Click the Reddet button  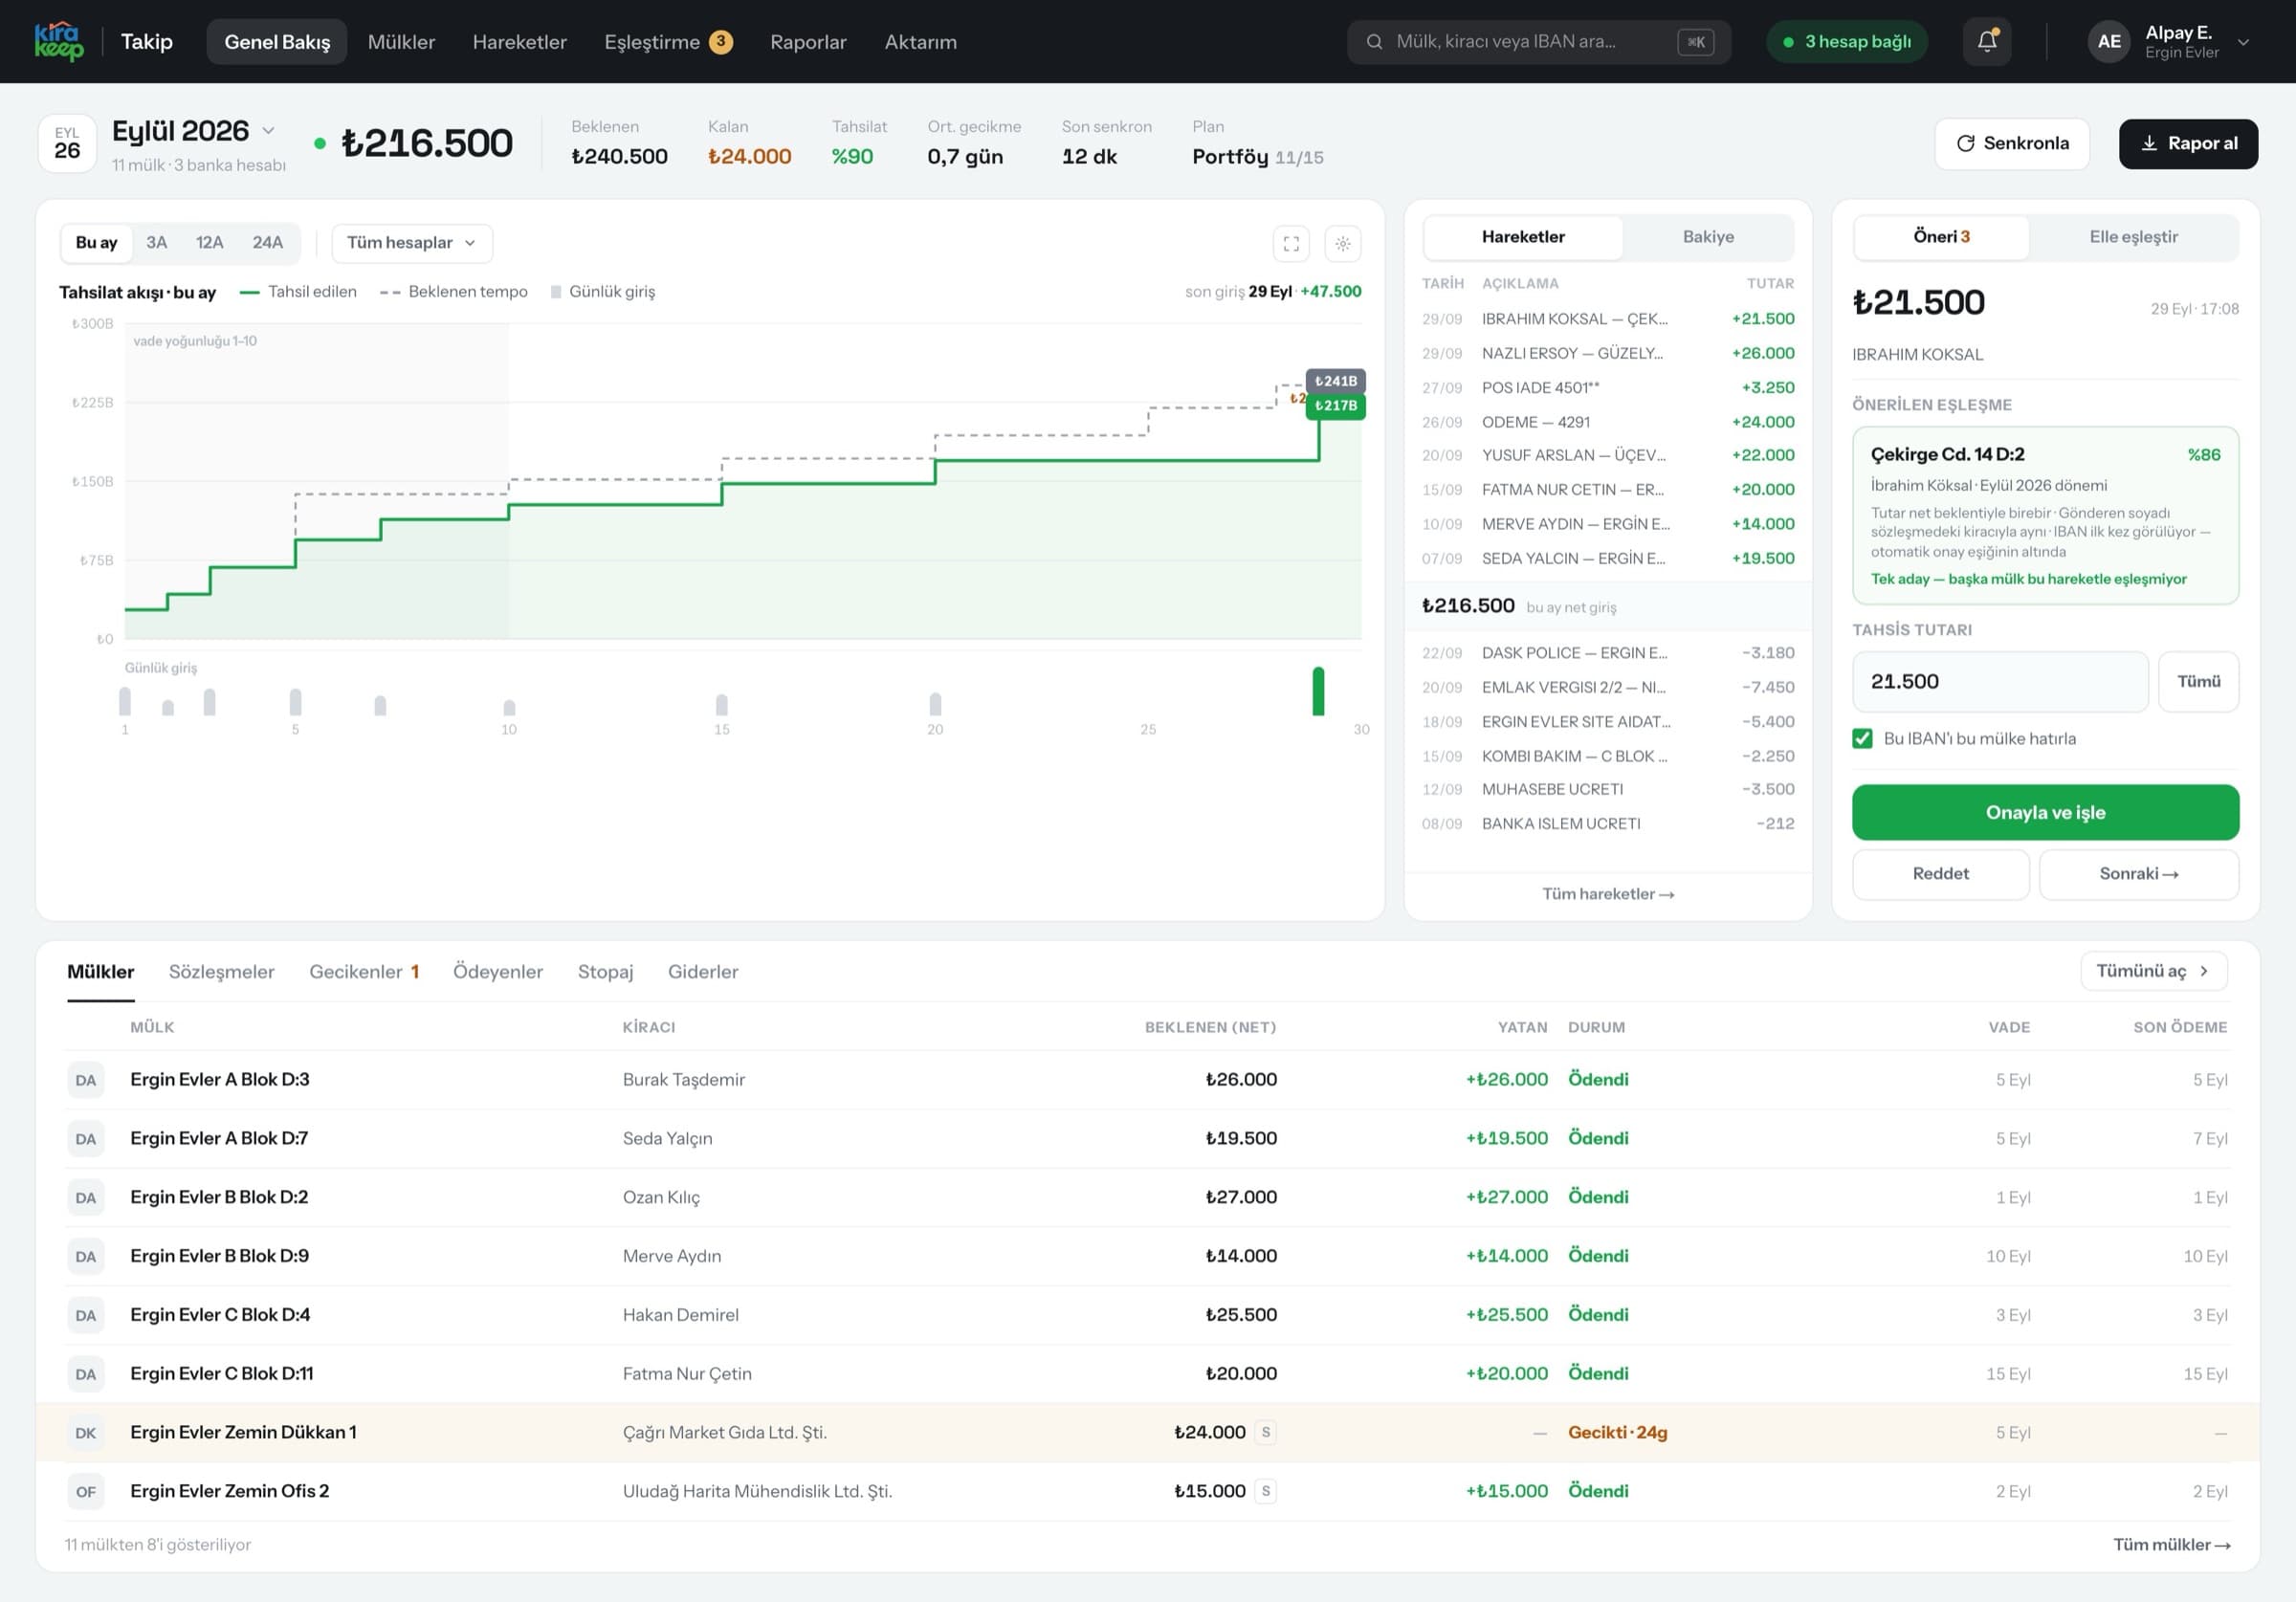[x=1940, y=874]
